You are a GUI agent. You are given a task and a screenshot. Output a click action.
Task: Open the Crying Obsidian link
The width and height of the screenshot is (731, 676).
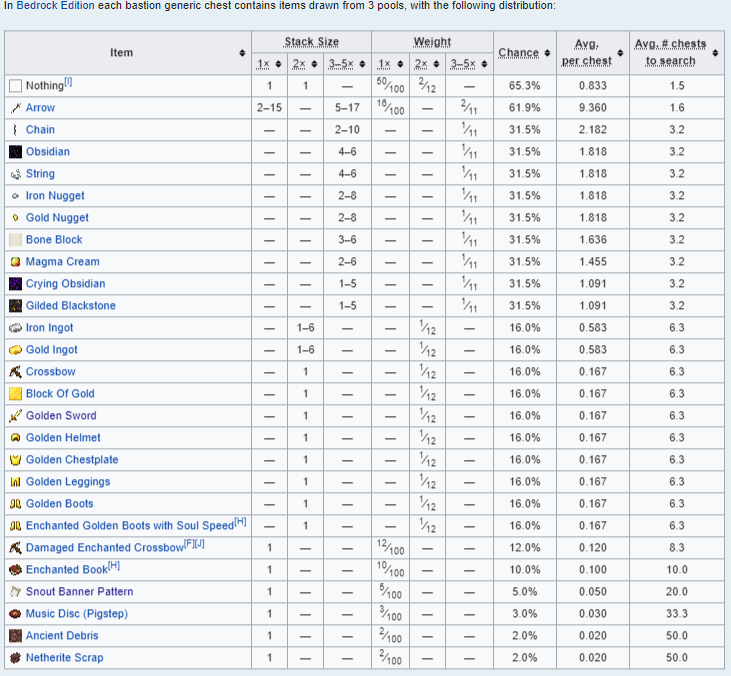point(65,283)
